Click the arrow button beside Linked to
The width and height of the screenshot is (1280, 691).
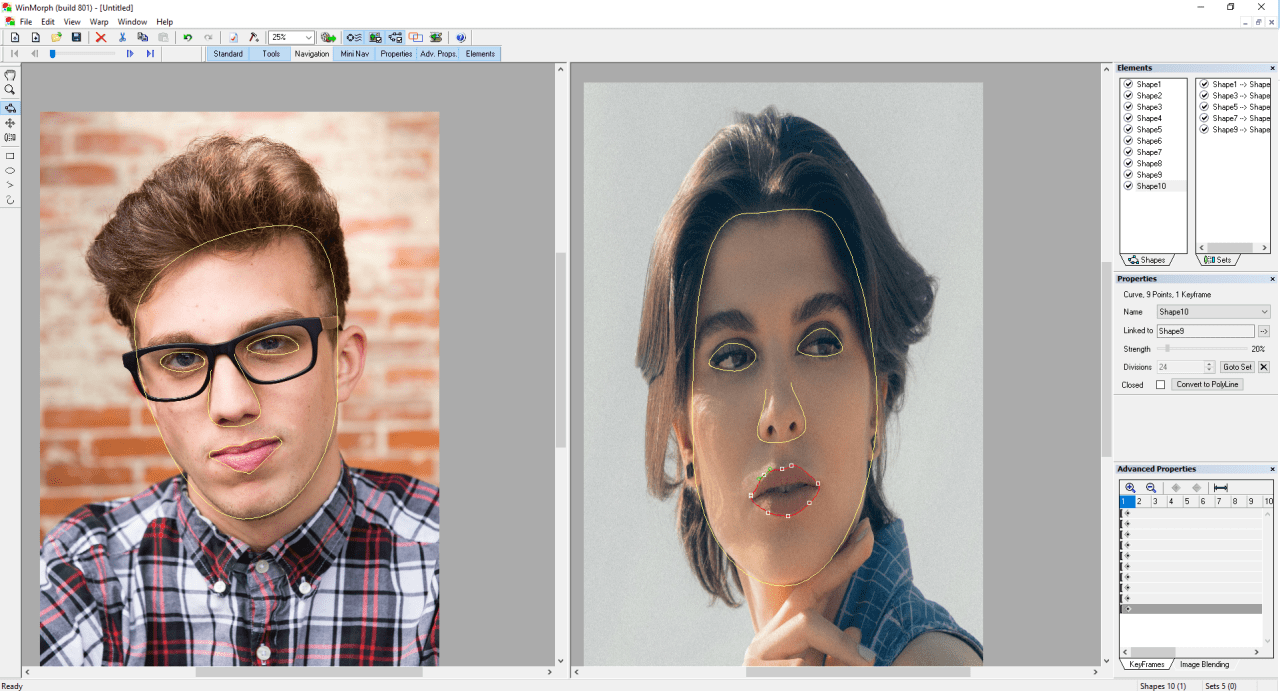click(1263, 331)
